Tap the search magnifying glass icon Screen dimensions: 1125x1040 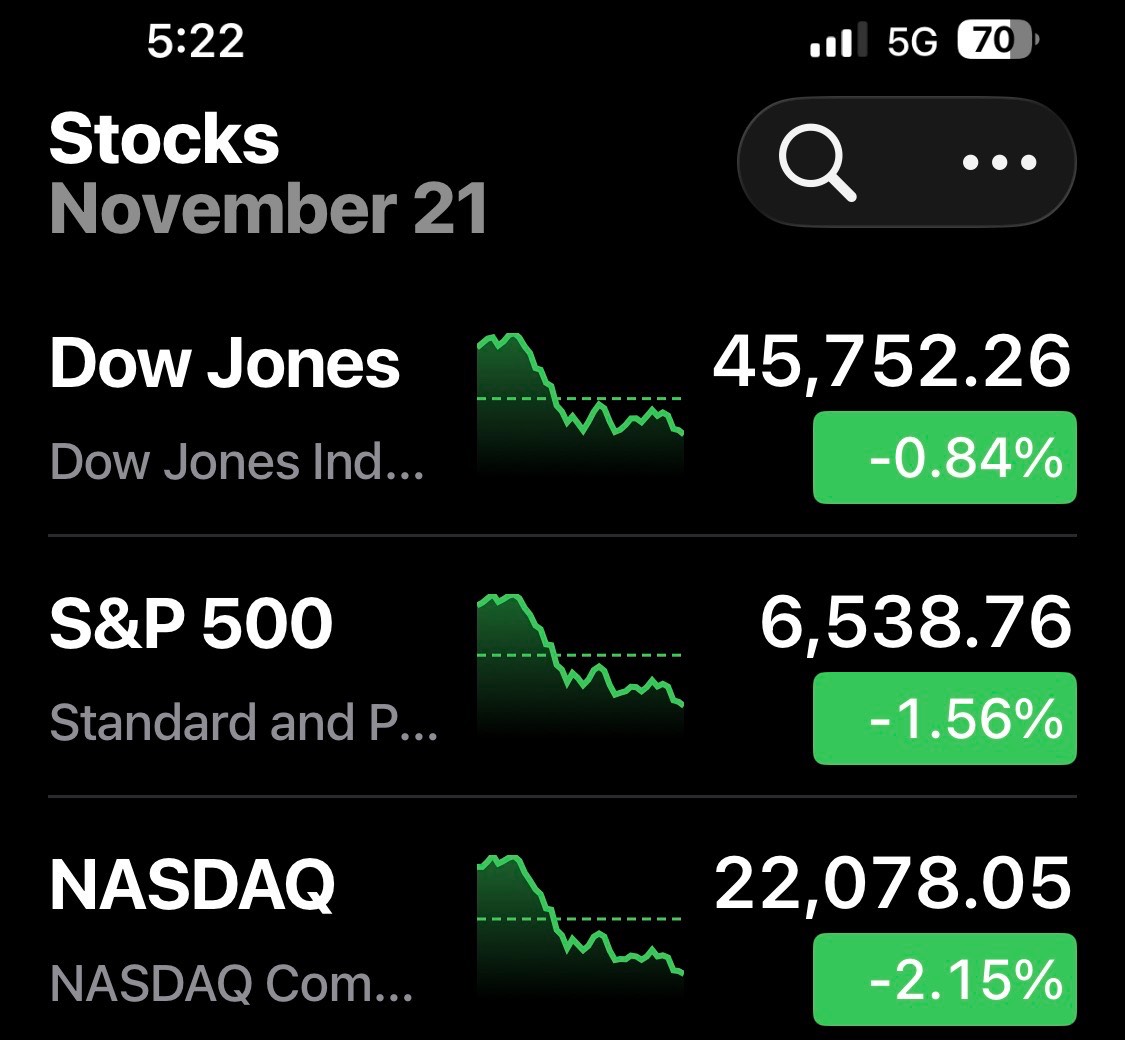[x=817, y=164]
